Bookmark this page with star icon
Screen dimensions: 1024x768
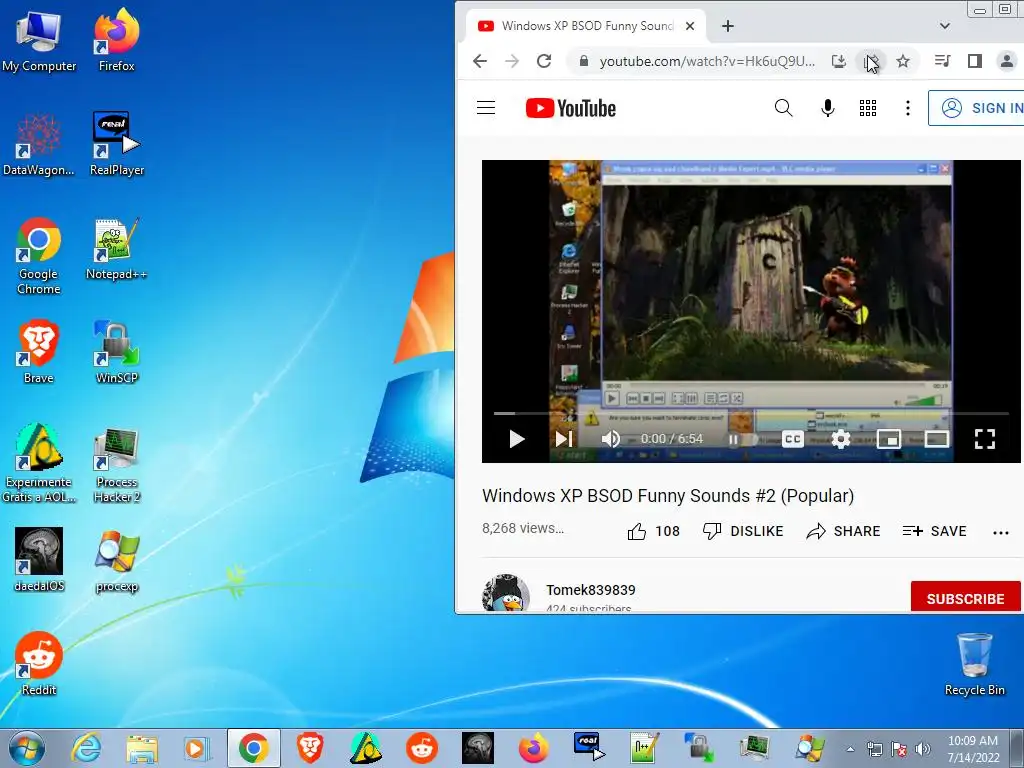903,61
